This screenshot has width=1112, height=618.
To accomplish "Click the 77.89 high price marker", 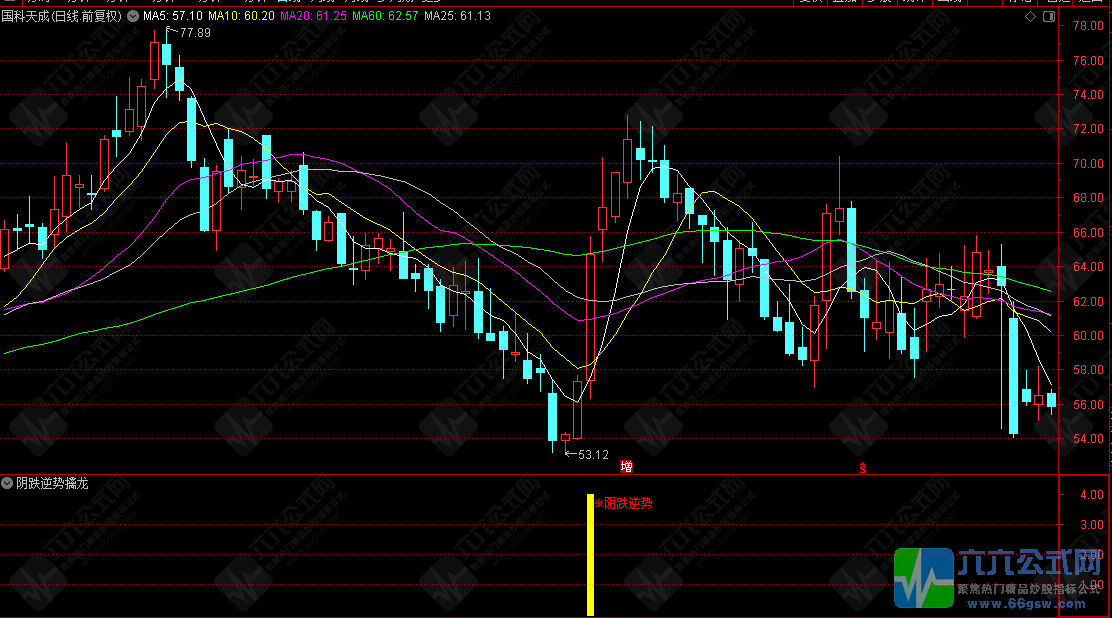I will [x=195, y=33].
